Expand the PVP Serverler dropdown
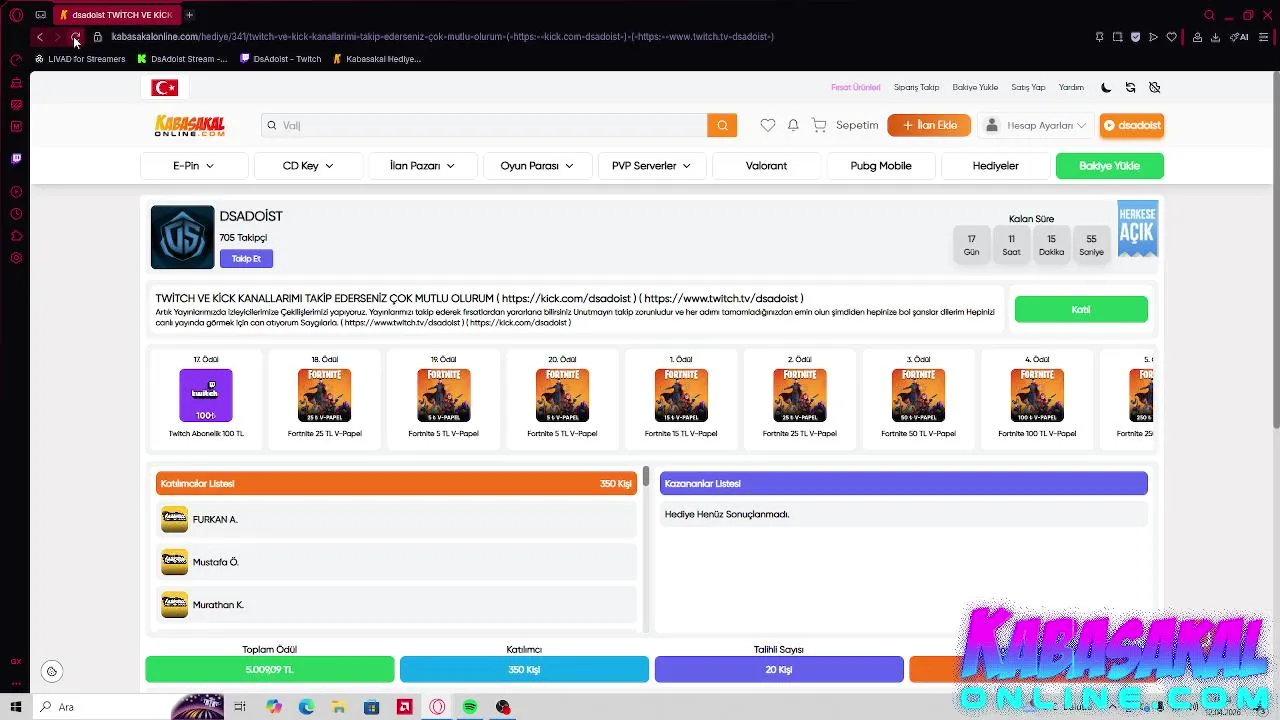Screen dimensions: 1280x720 (x=651, y=166)
